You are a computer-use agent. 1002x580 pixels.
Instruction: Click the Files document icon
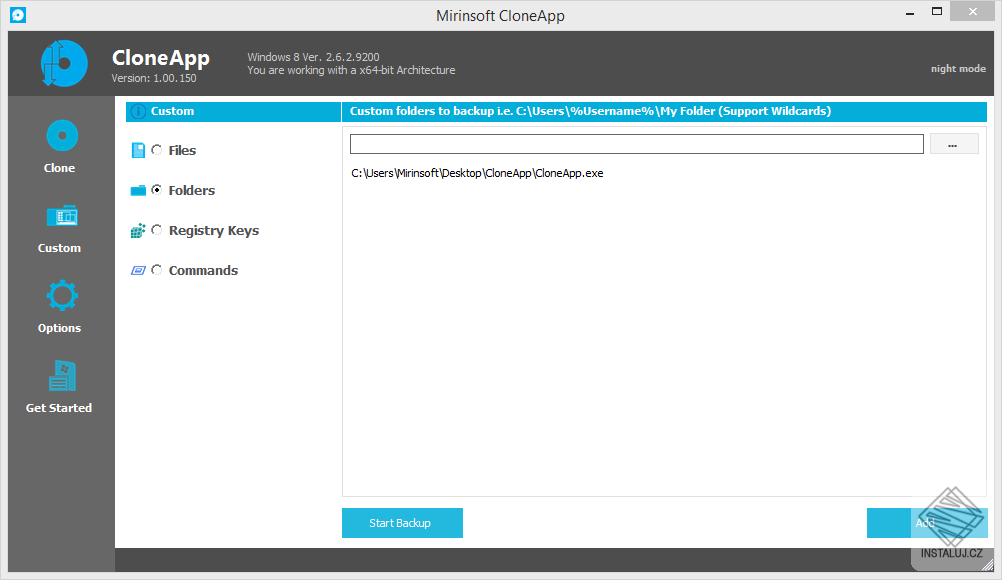click(138, 150)
